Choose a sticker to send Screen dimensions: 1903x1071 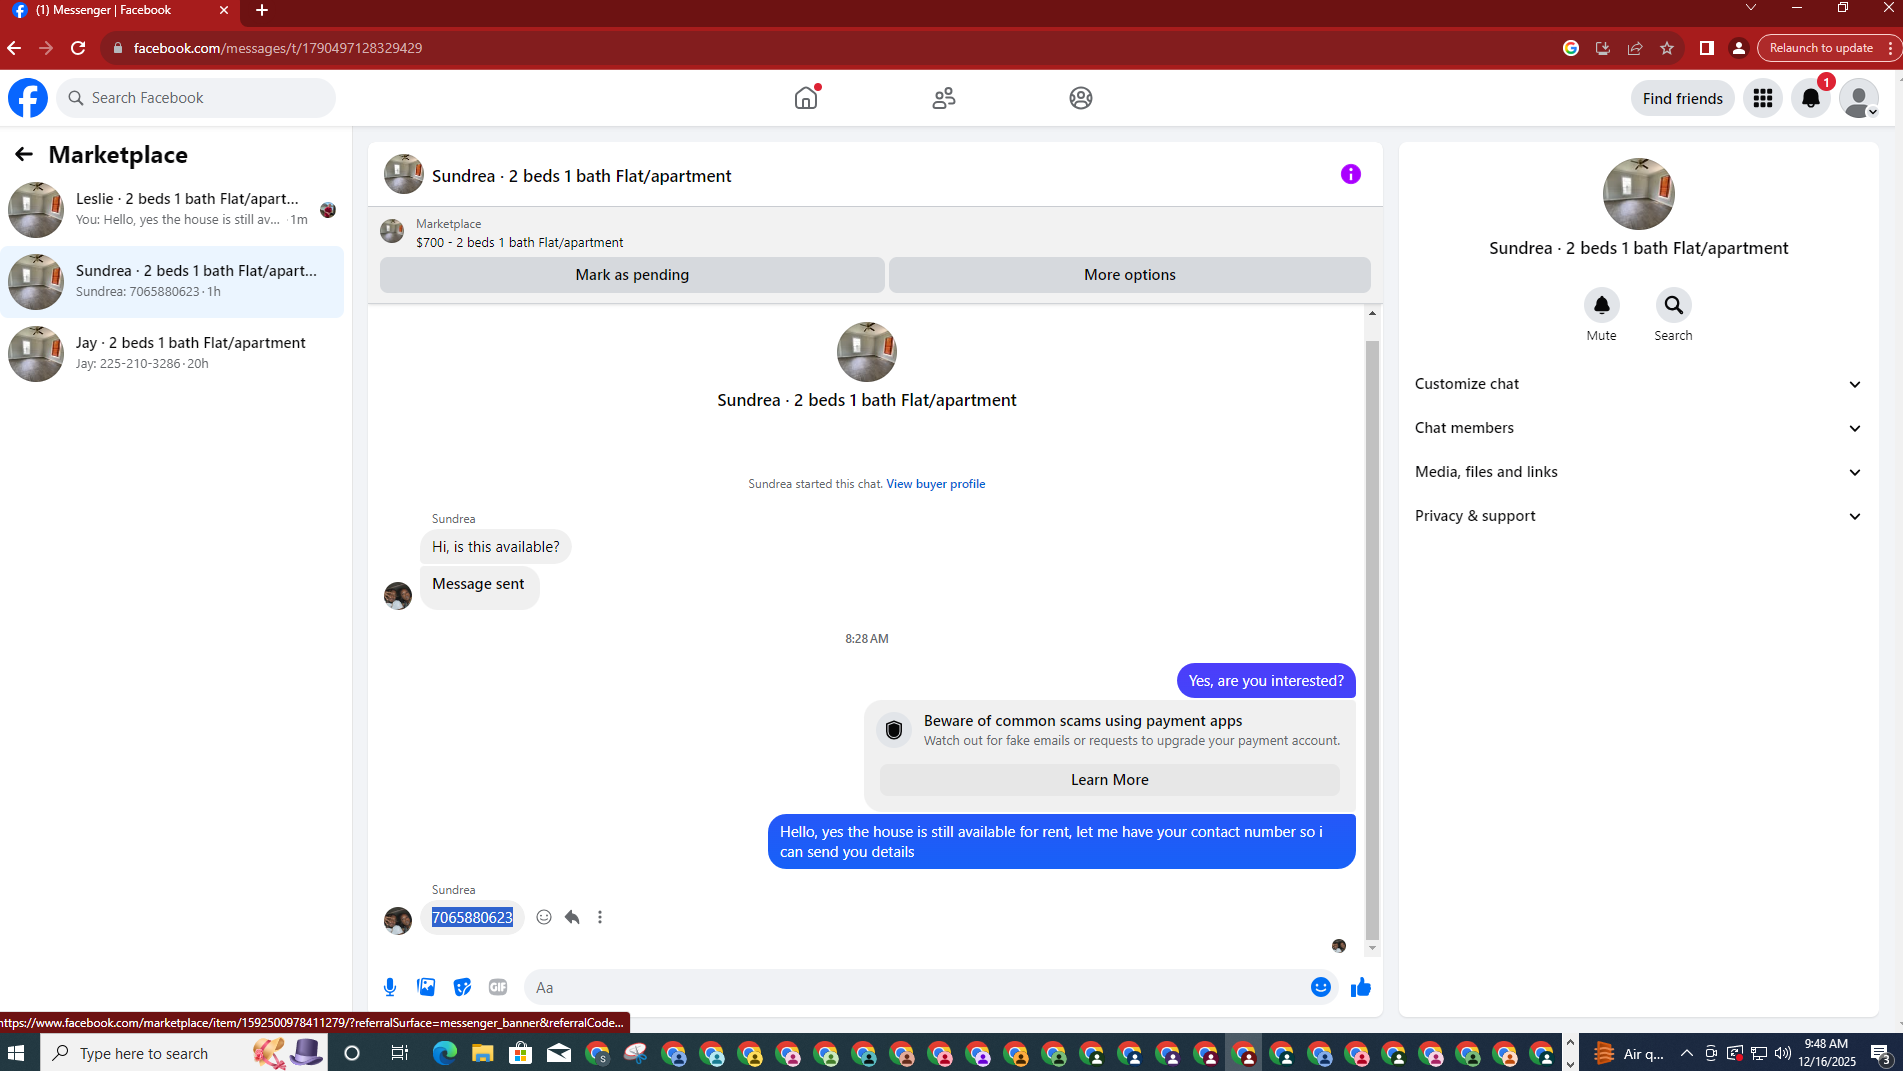(x=462, y=987)
